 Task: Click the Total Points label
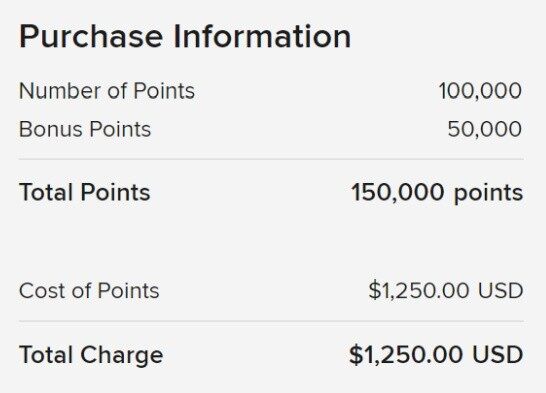click(x=85, y=192)
